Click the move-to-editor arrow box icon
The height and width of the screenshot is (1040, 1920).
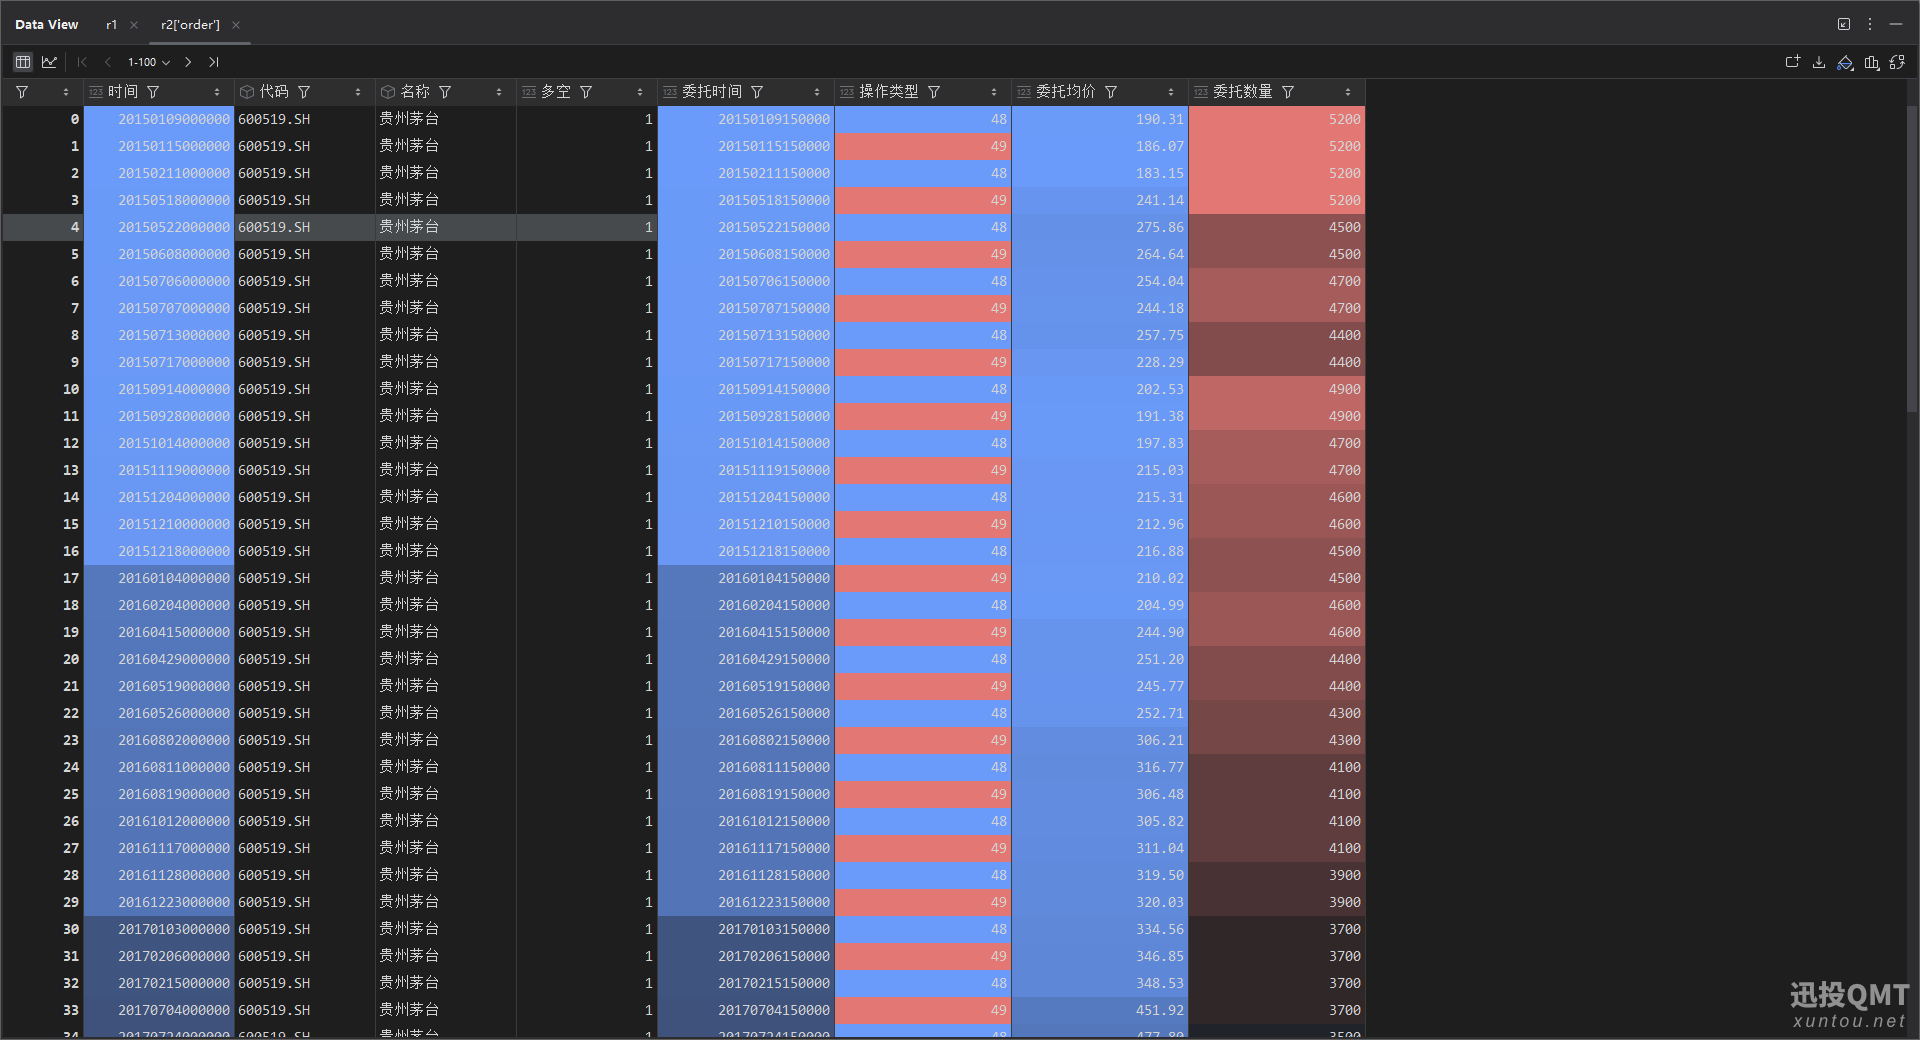[1844, 24]
